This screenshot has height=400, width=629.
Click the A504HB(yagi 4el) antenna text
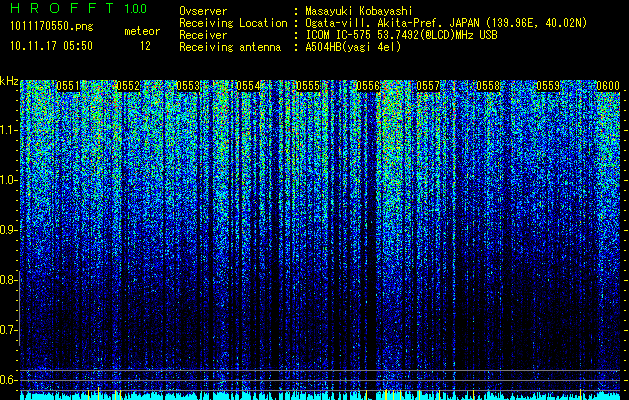tap(353, 47)
